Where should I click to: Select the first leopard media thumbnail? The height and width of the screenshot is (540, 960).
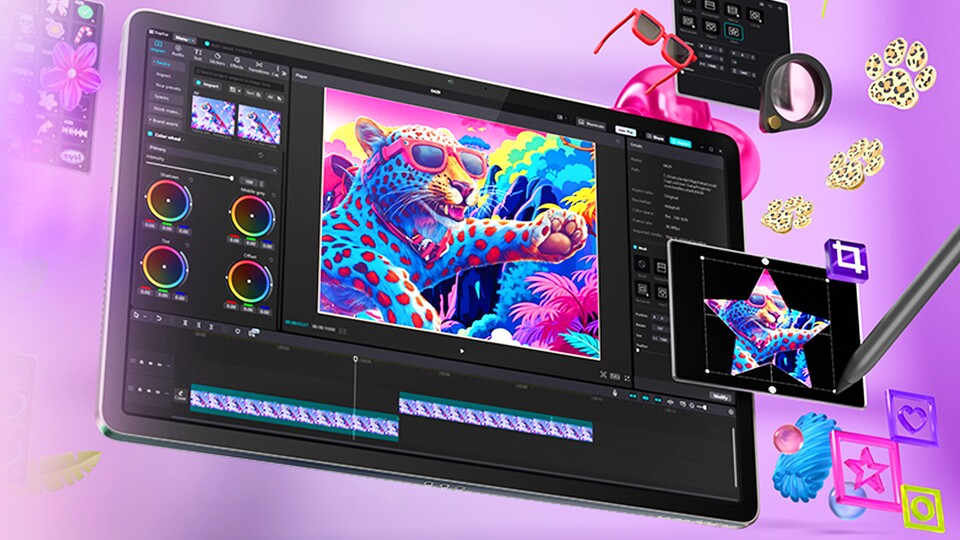point(213,117)
